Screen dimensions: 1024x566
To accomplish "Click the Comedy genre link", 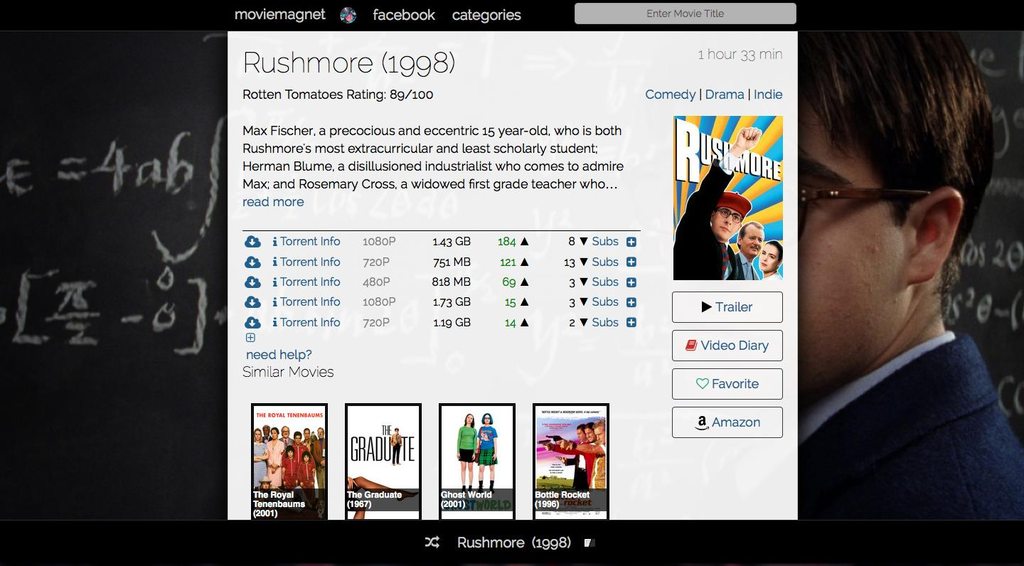I will [670, 95].
